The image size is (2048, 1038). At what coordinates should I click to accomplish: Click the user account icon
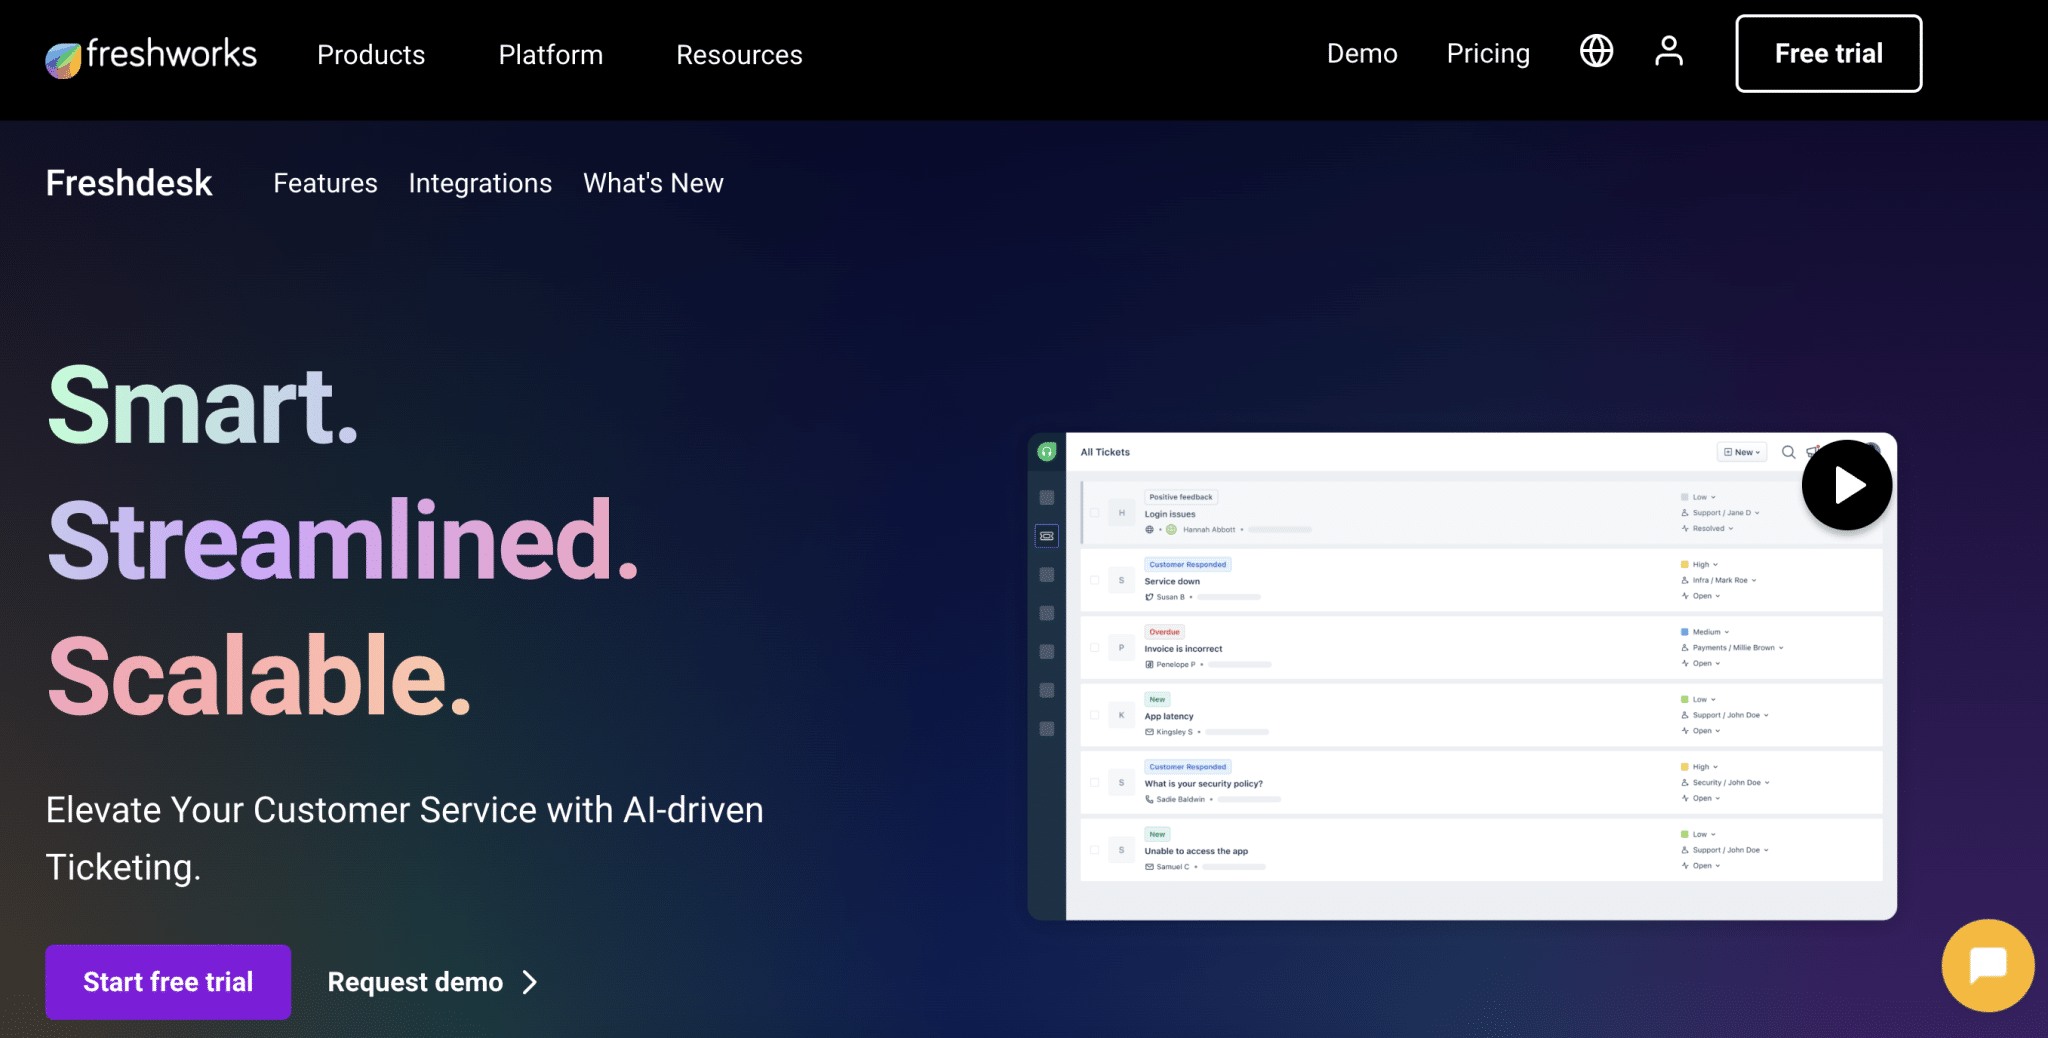tap(1668, 52)
